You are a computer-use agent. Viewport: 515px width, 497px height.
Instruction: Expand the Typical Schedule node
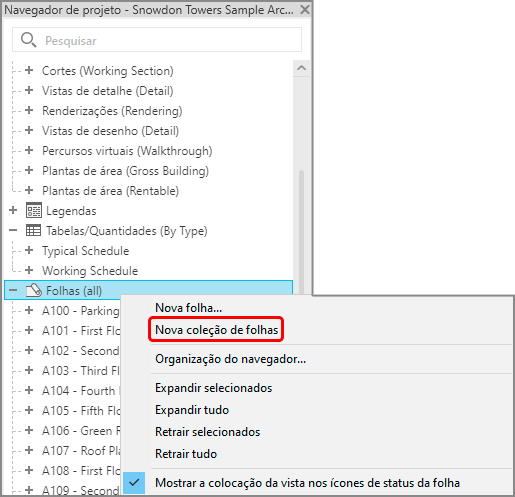(x=29, y=250)
